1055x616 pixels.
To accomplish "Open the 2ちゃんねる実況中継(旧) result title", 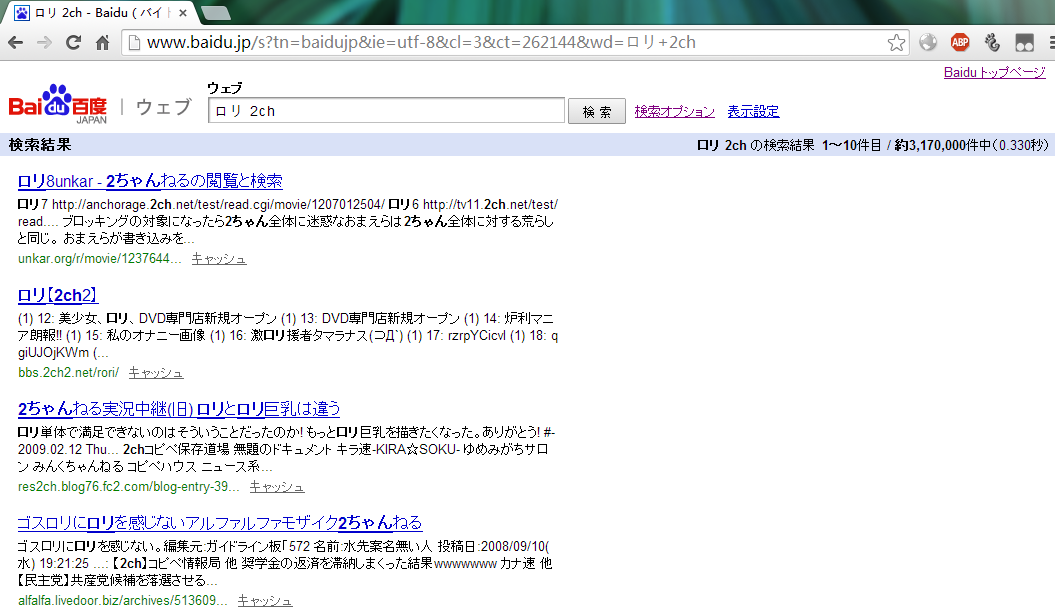I will (179, 409).
